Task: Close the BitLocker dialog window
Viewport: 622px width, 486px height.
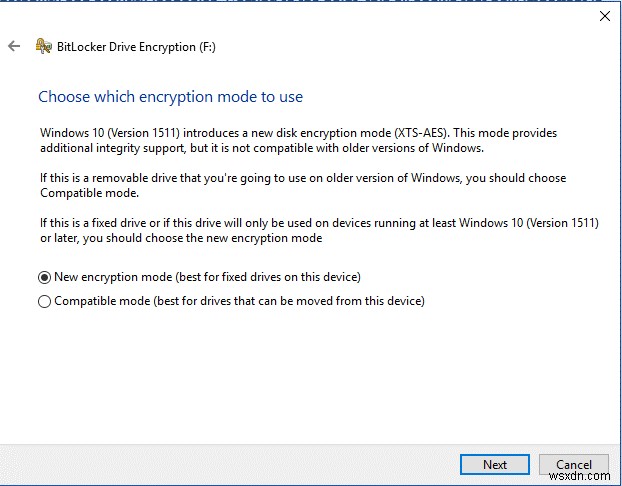Action: click(x=604, y=16)
